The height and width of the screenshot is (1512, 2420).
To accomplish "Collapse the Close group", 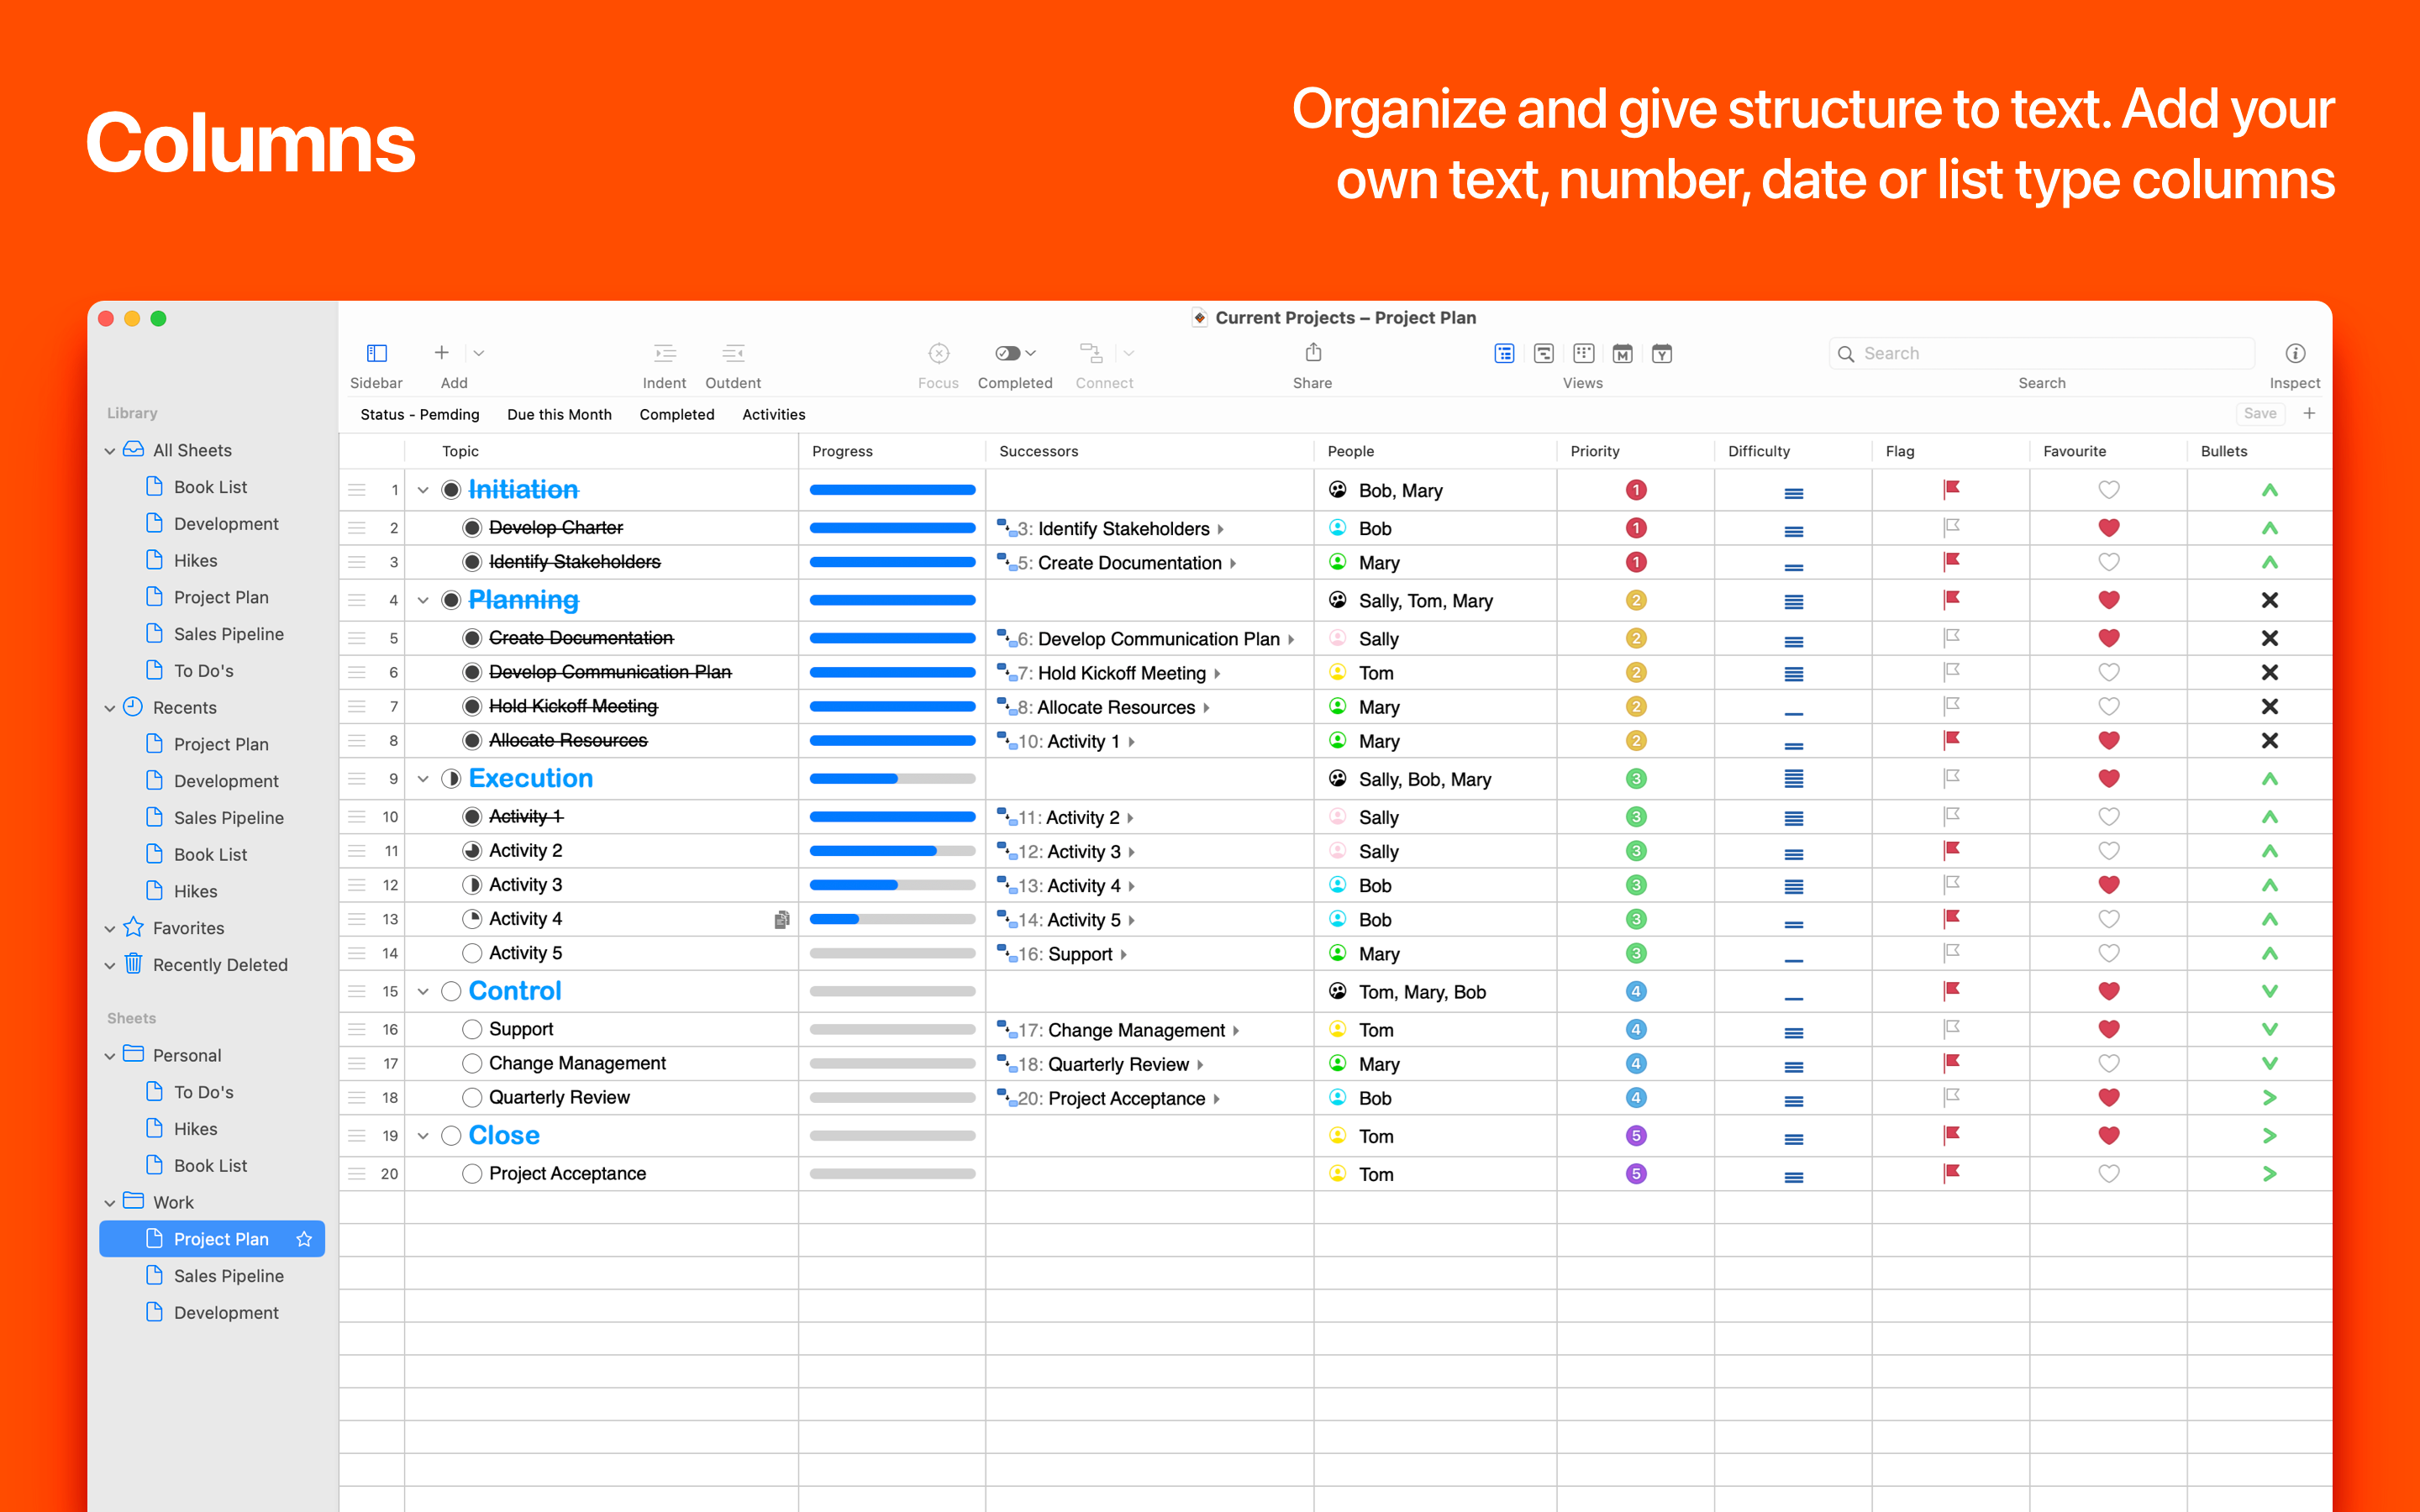I will 423,1136.
